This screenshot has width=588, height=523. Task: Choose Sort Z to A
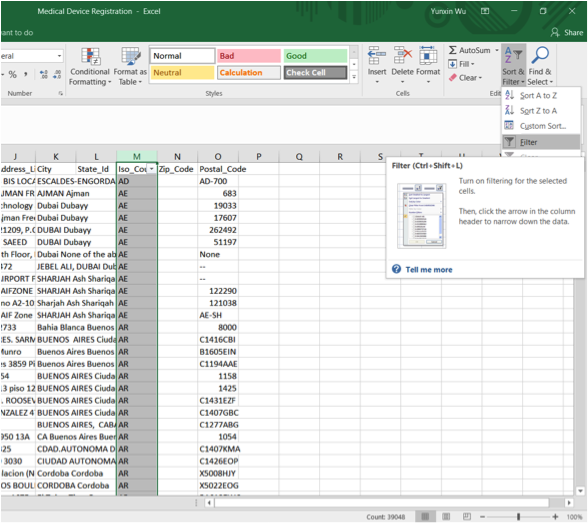point(541,111)
